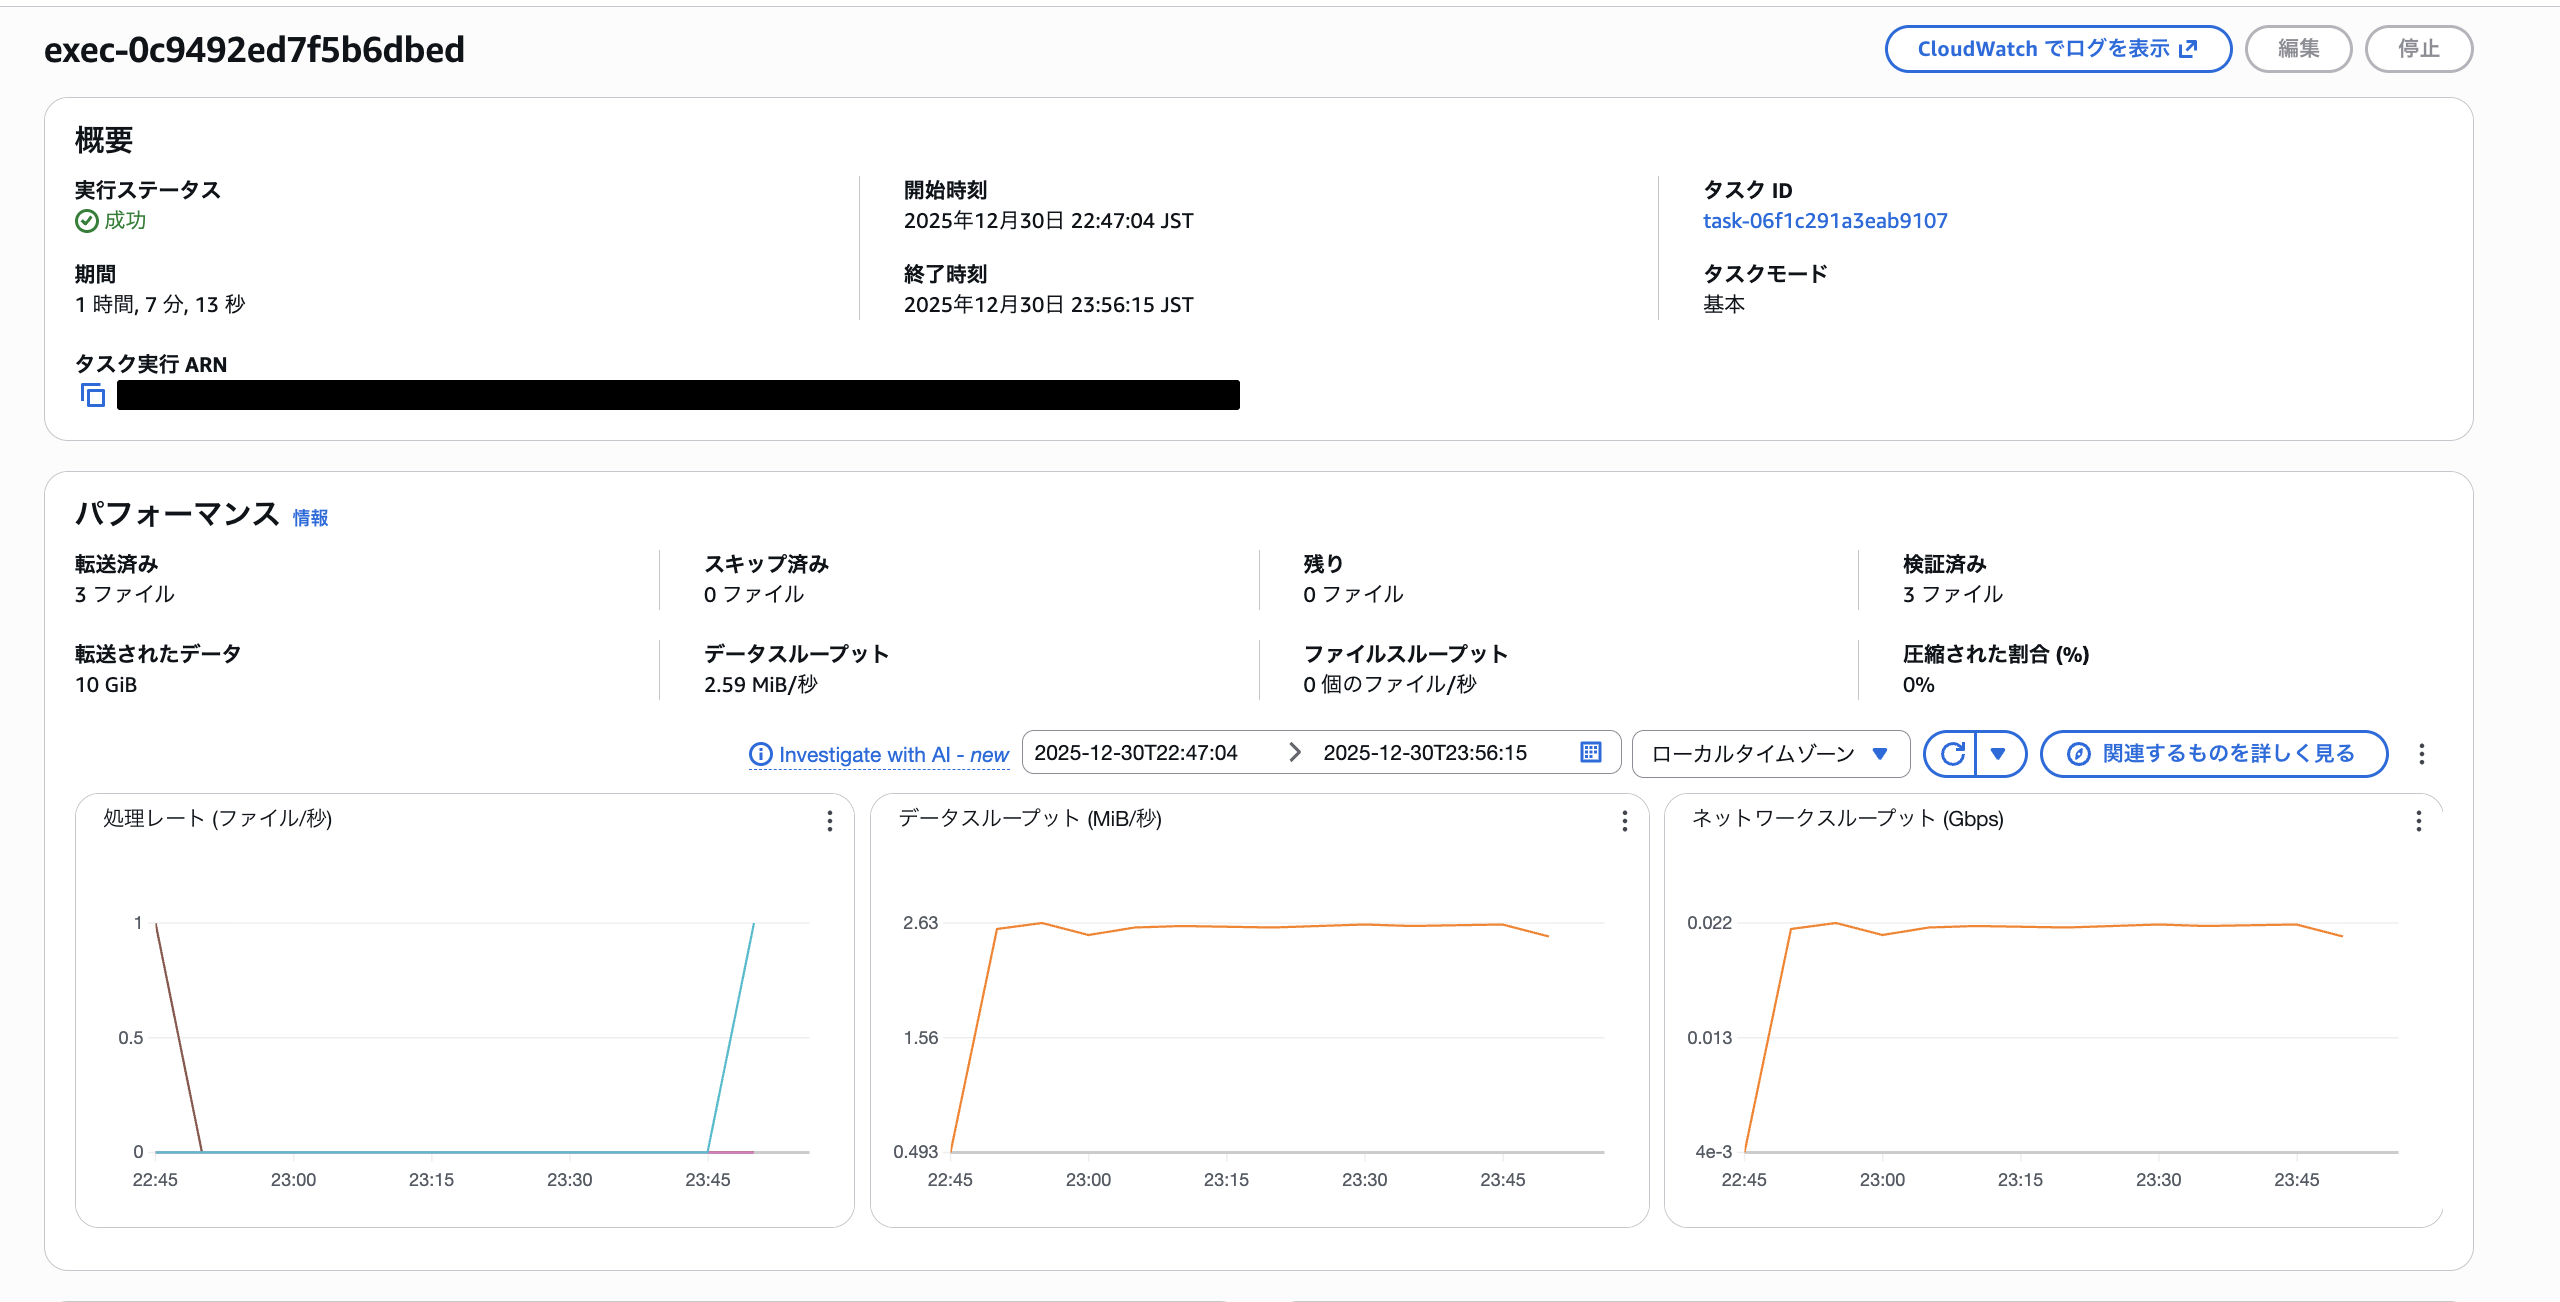Refresh the performance charts

pyautogui.click(x=1951, y=754)
